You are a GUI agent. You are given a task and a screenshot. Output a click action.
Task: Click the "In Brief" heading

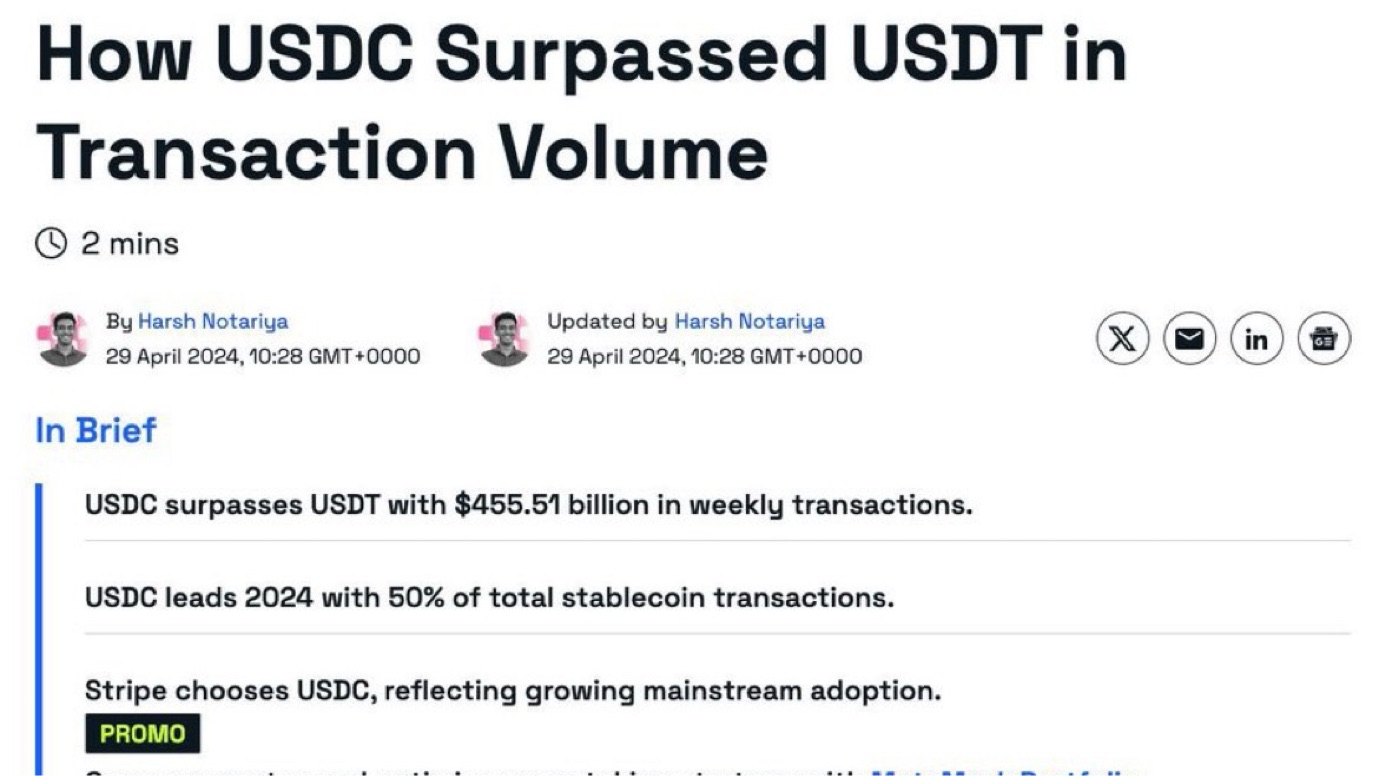tap(96, 431)
